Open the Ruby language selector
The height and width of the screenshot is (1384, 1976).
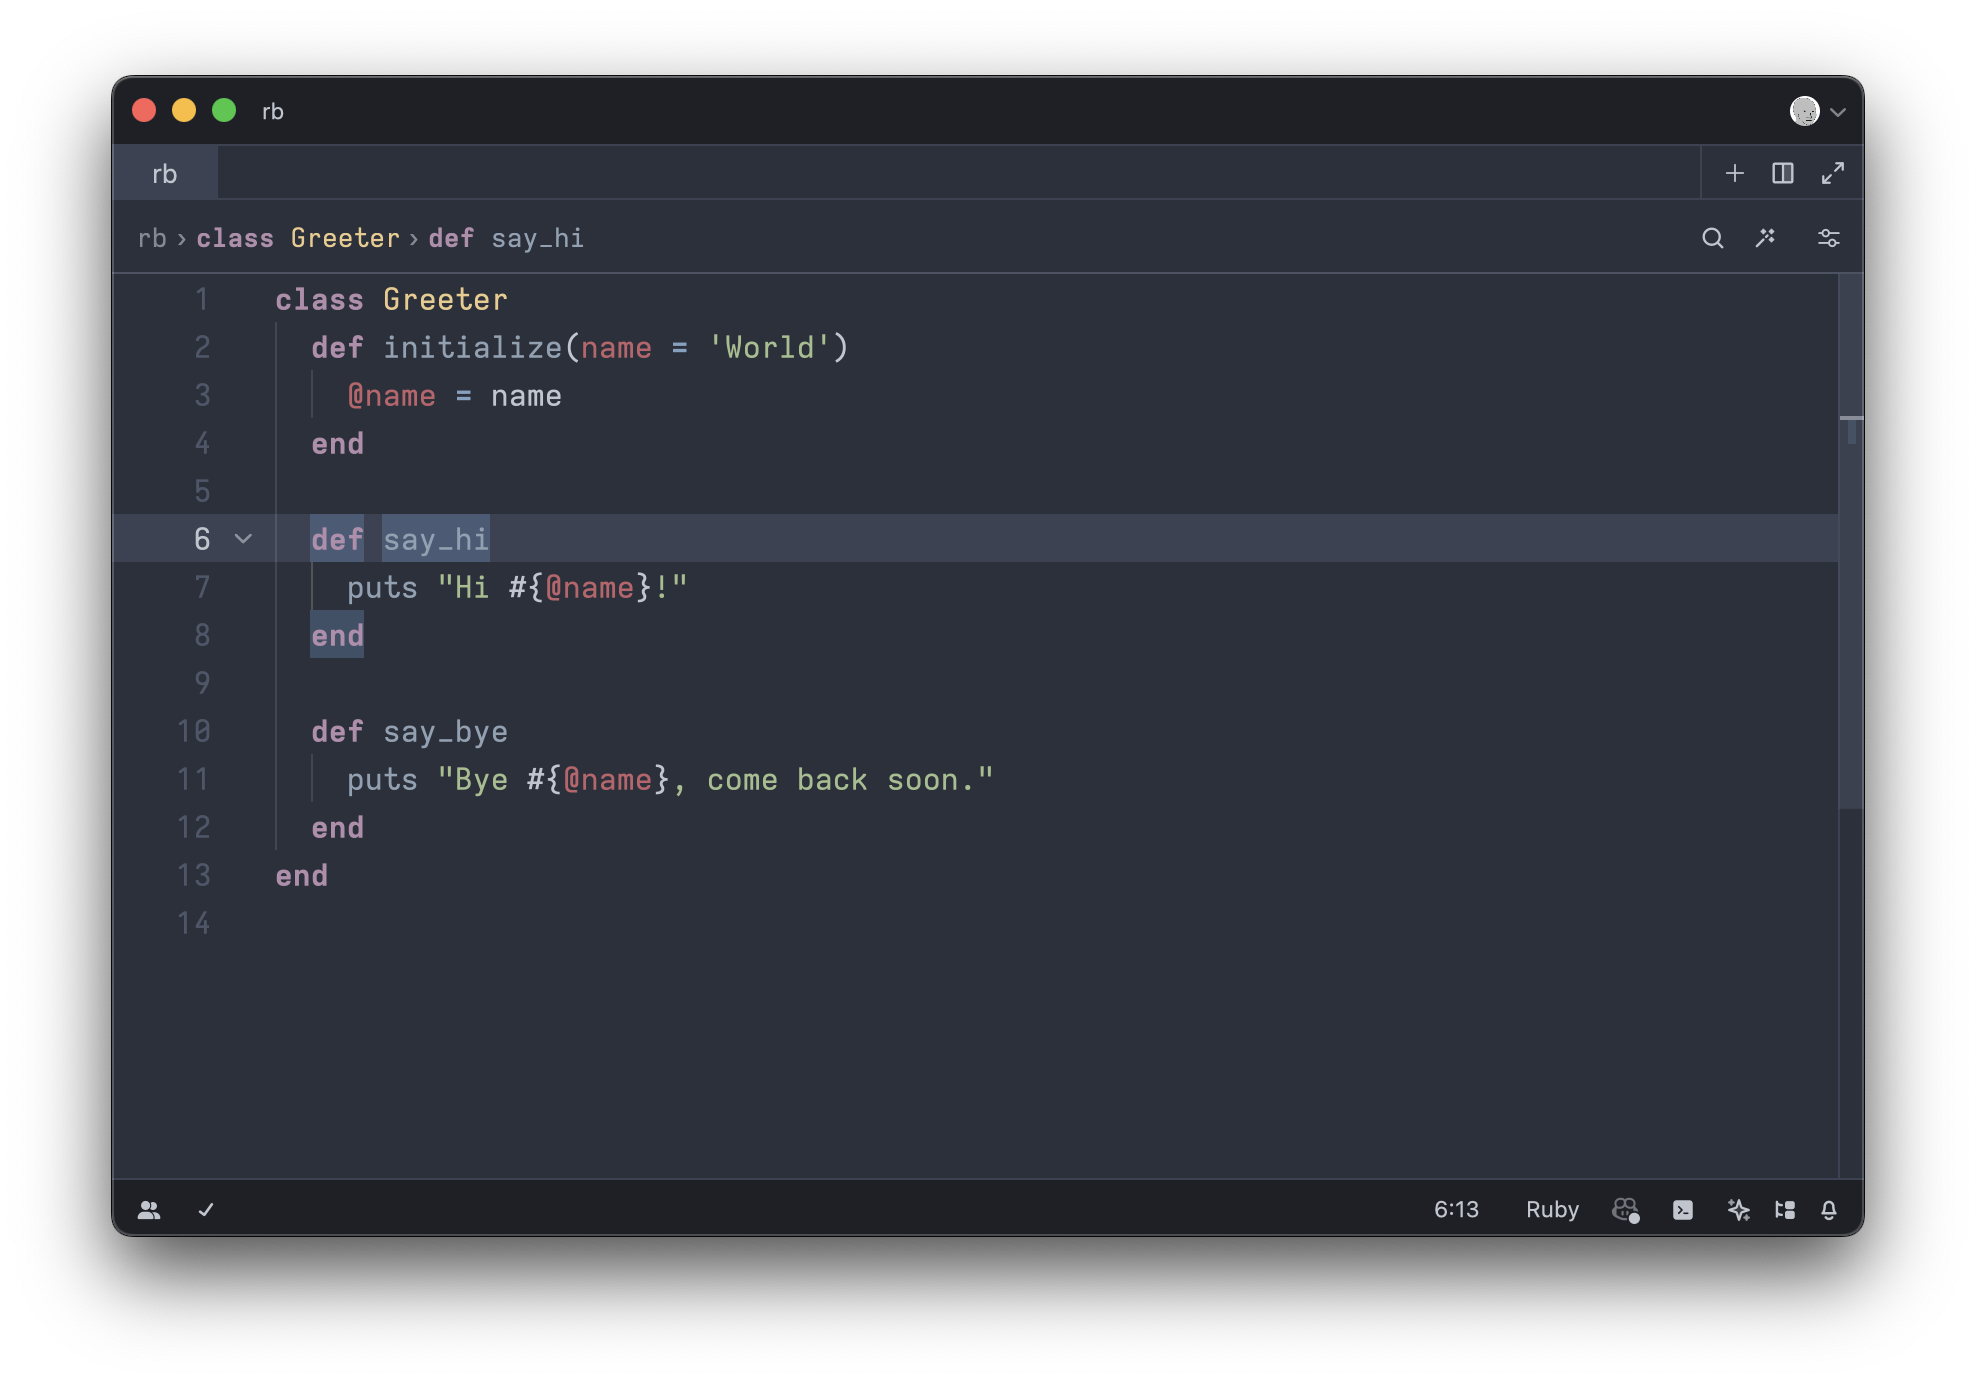coord(1552,1210)
